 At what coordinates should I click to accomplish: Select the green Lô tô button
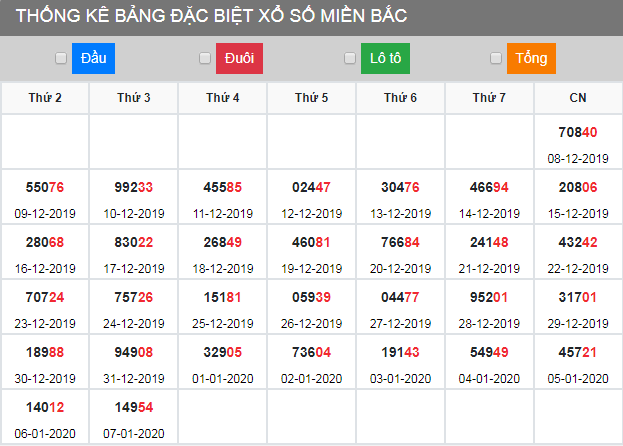point(385,59)
